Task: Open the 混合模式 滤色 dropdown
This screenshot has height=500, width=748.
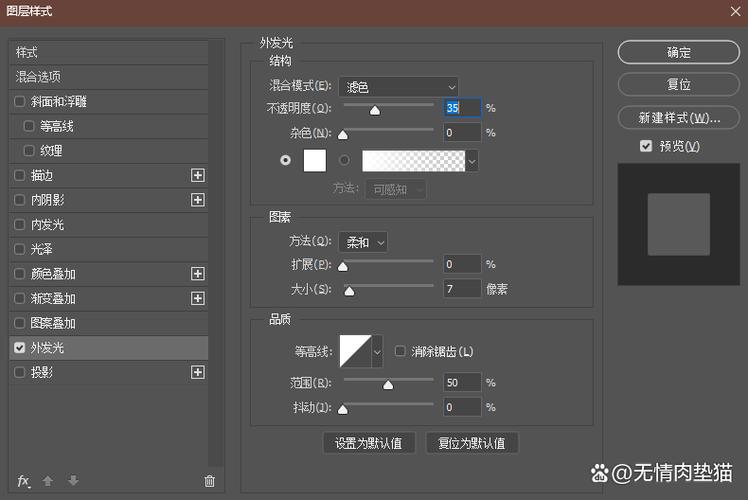Action: coord(398,87)
